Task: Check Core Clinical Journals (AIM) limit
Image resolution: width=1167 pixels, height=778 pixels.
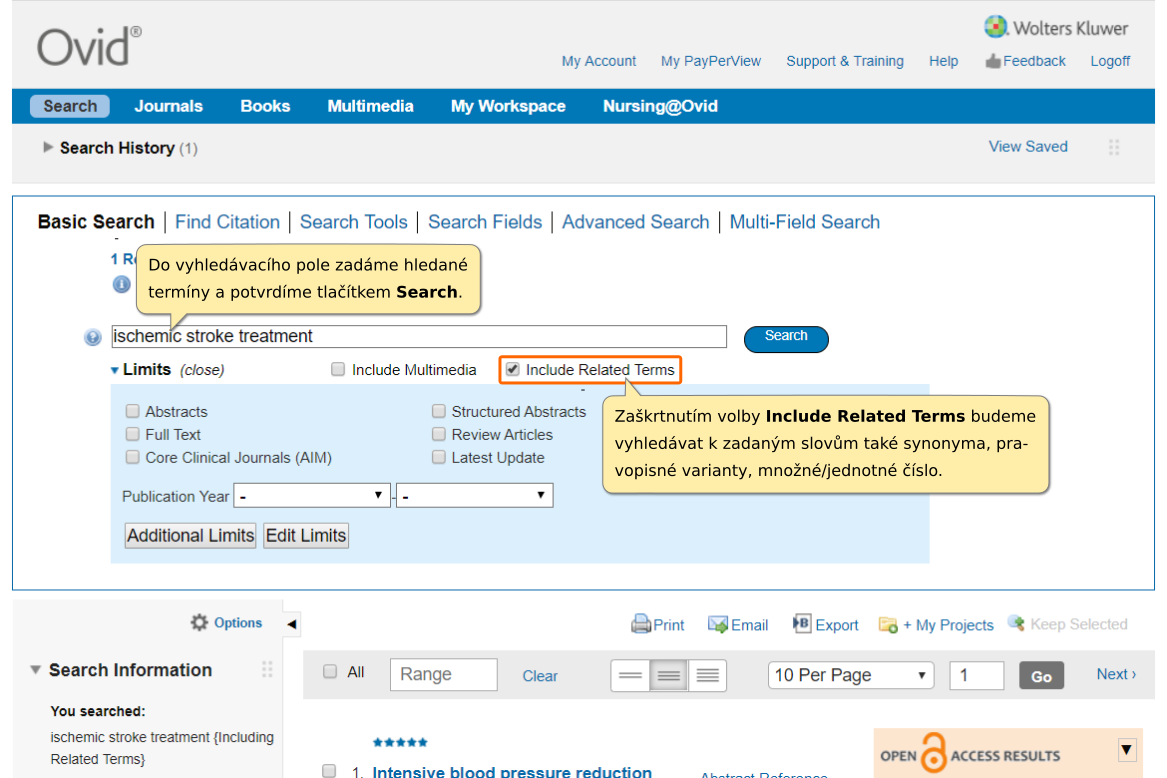Action: (x=132, y=457)
